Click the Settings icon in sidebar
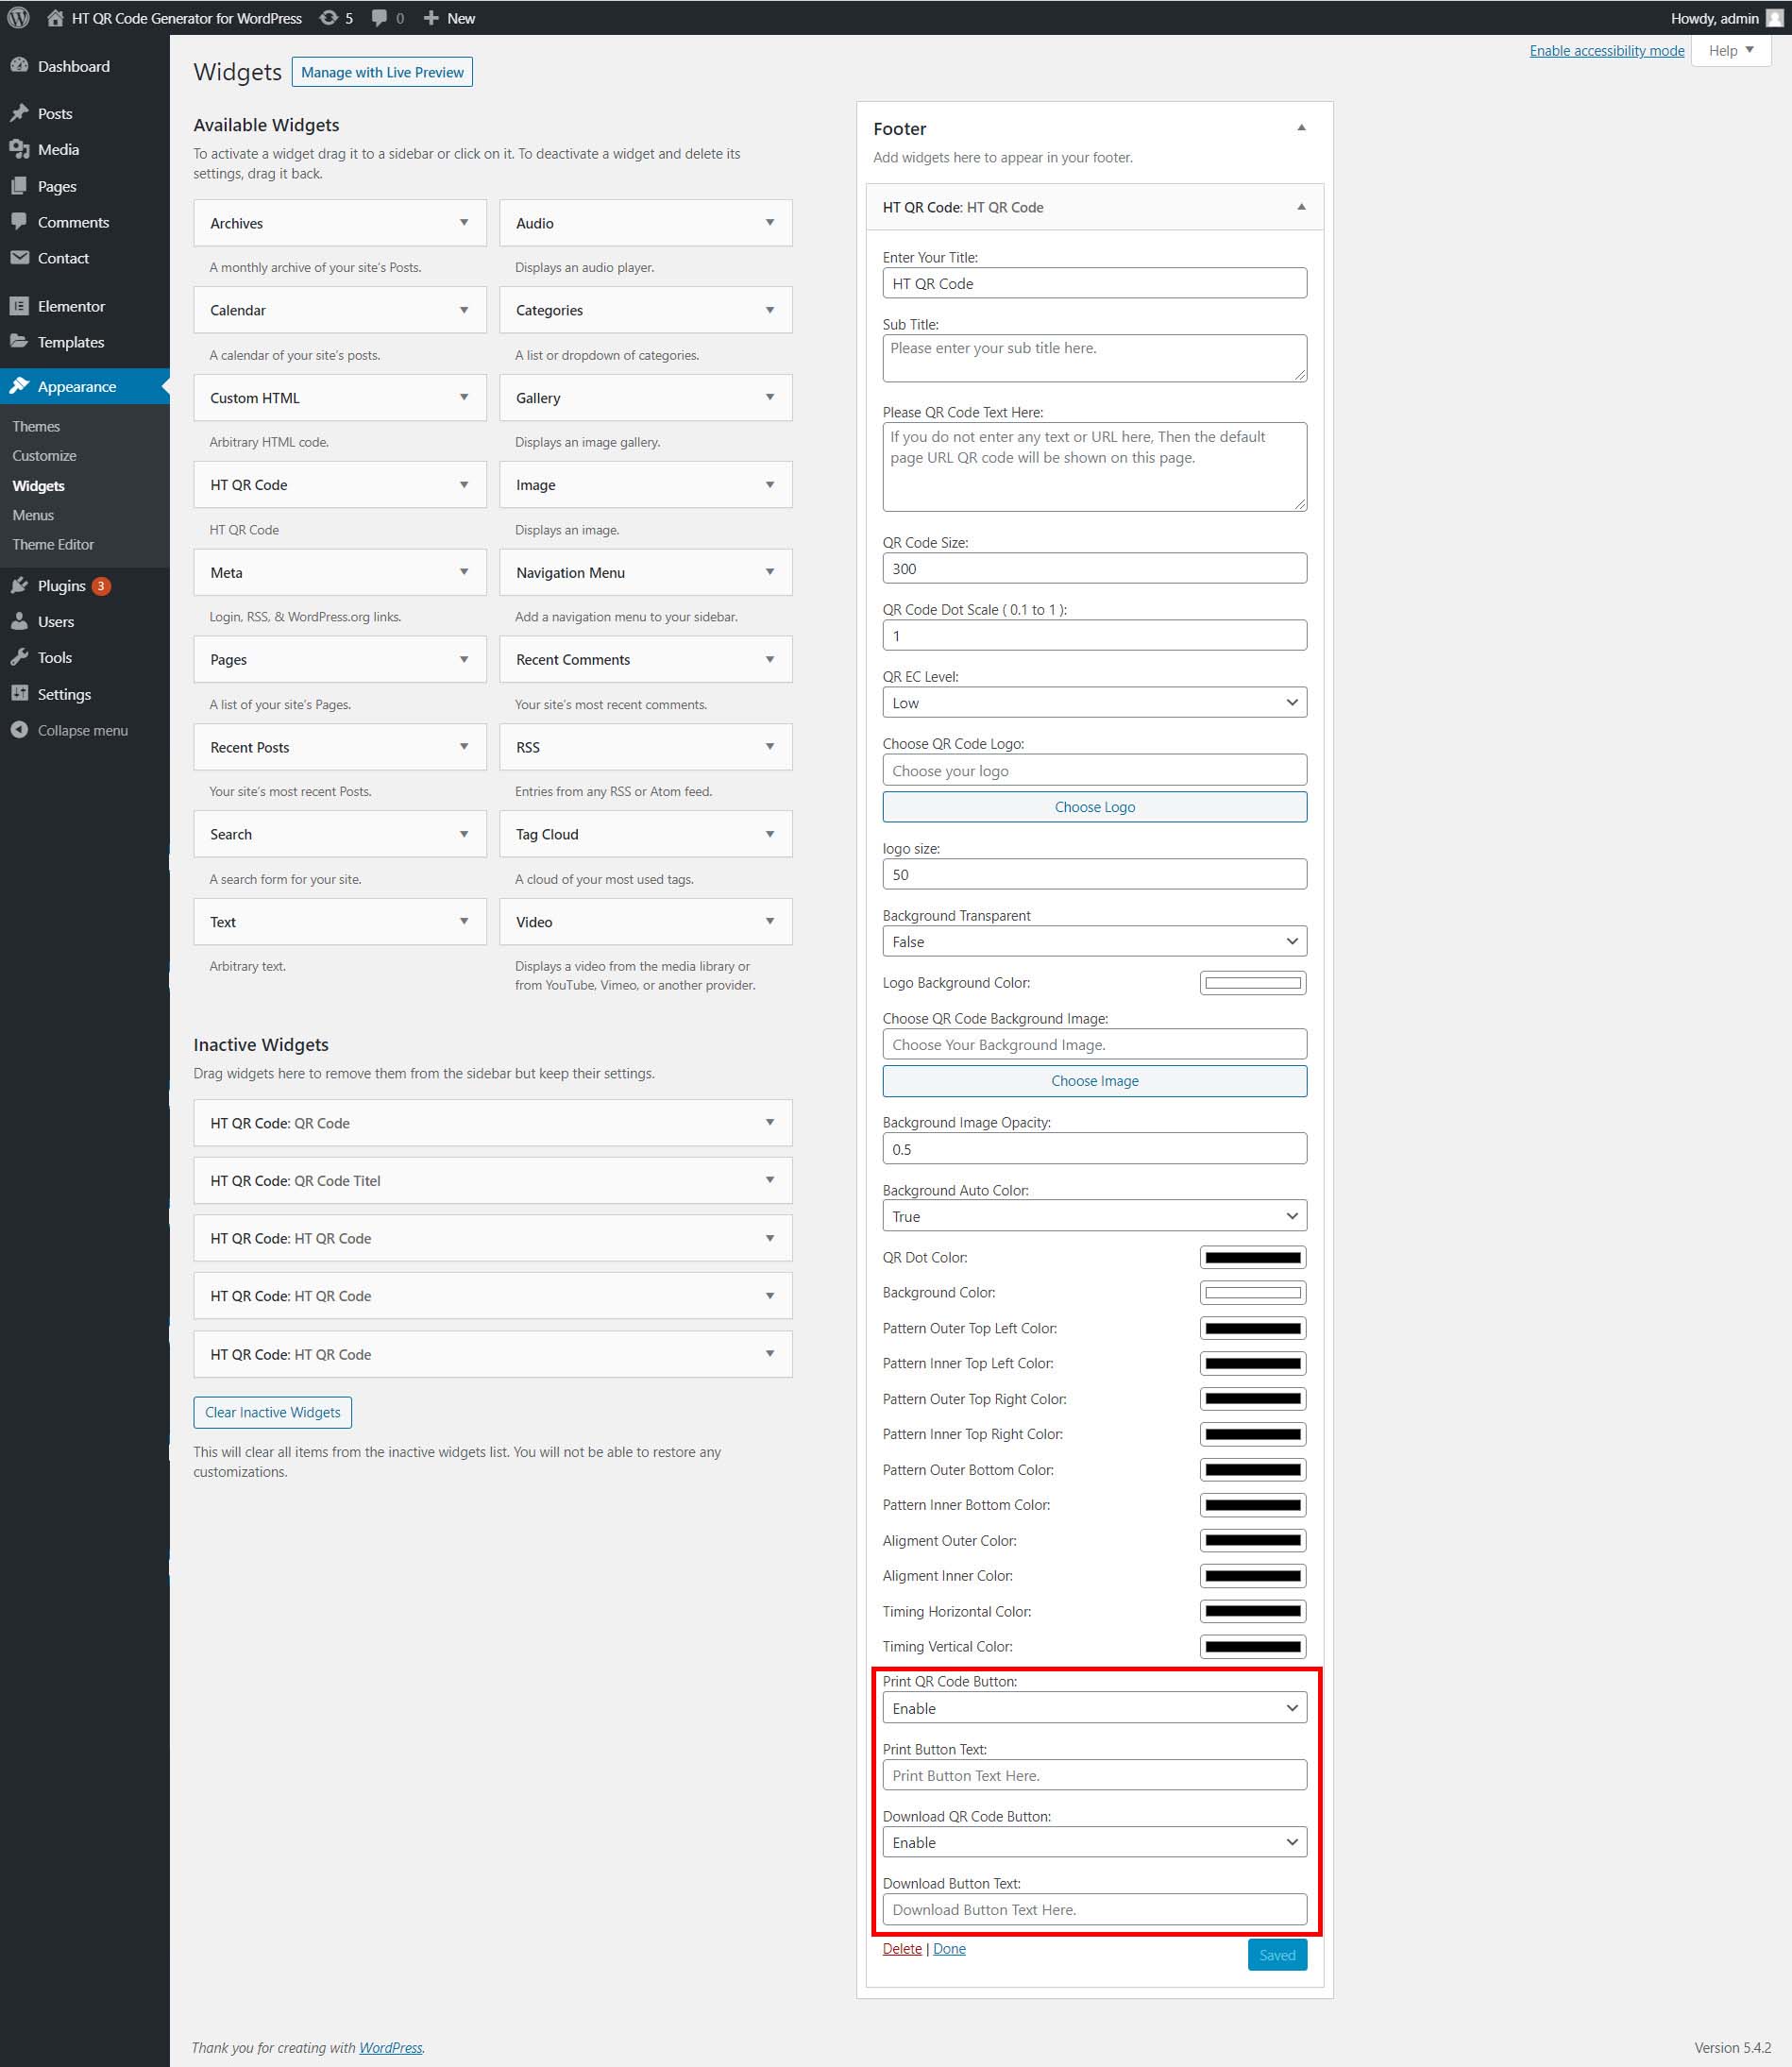Viewport: 1792px width, 2067px height. point(19,694)
